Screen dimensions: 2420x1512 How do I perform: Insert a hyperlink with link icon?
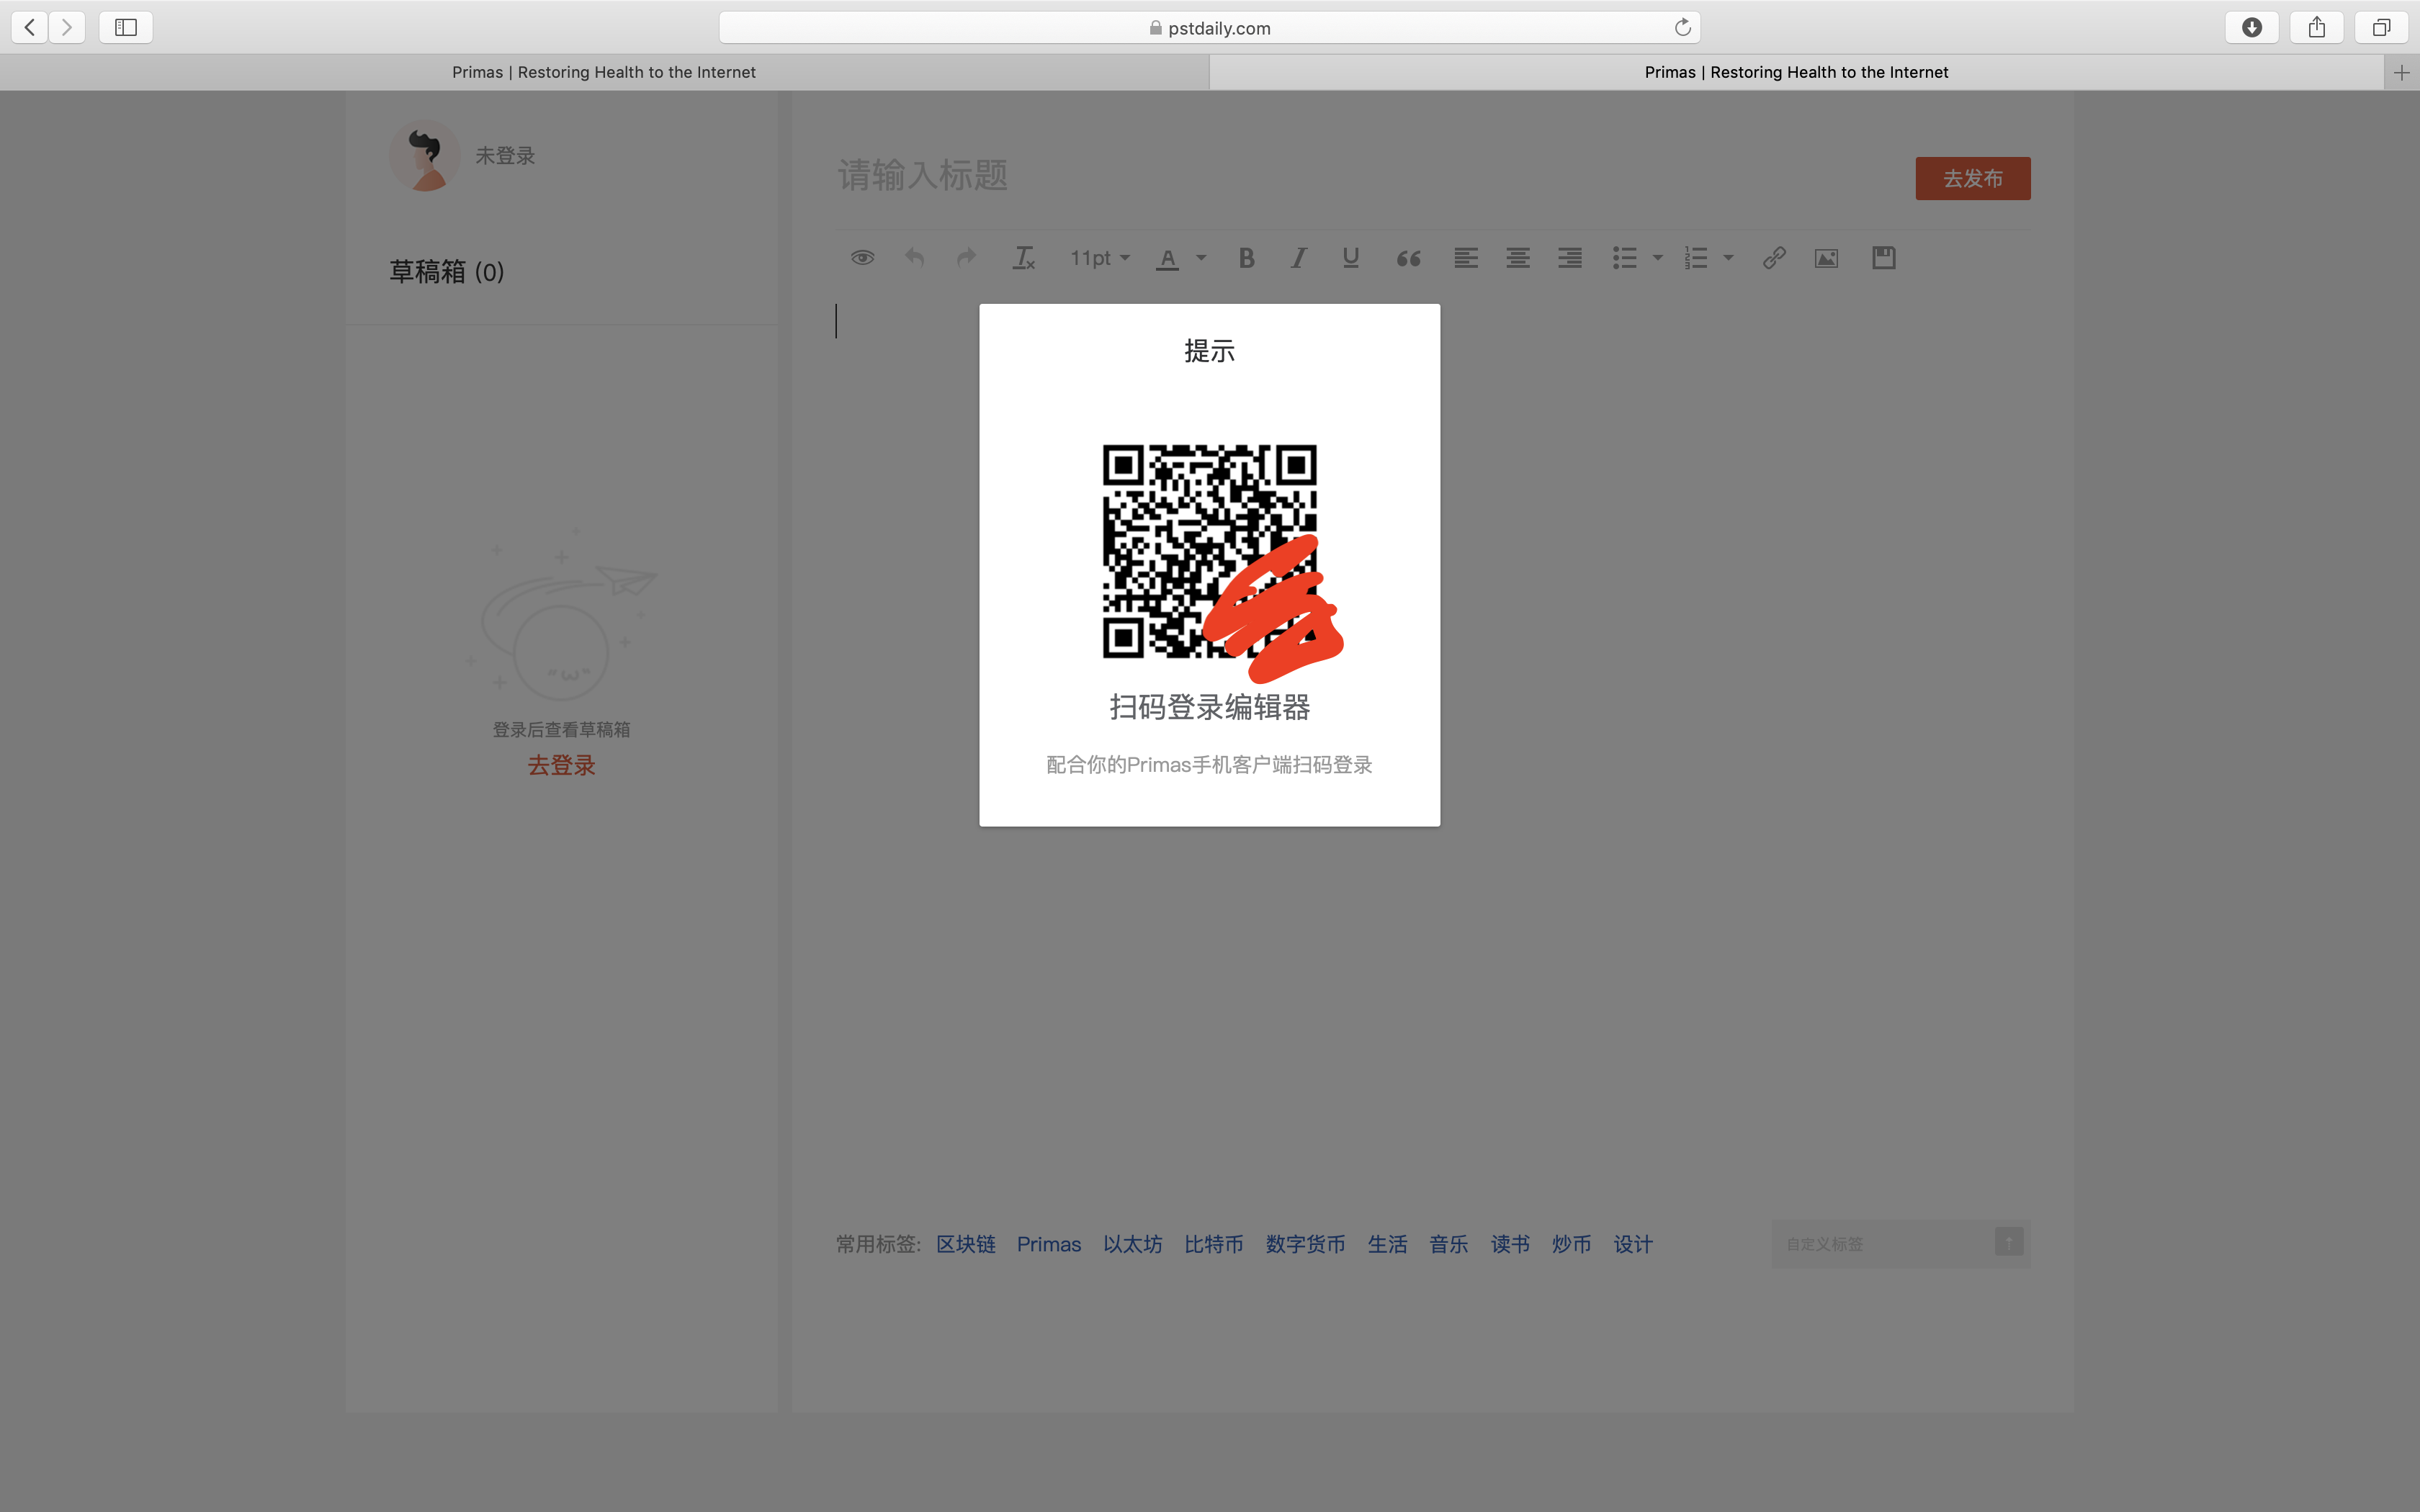(1773, 258)
